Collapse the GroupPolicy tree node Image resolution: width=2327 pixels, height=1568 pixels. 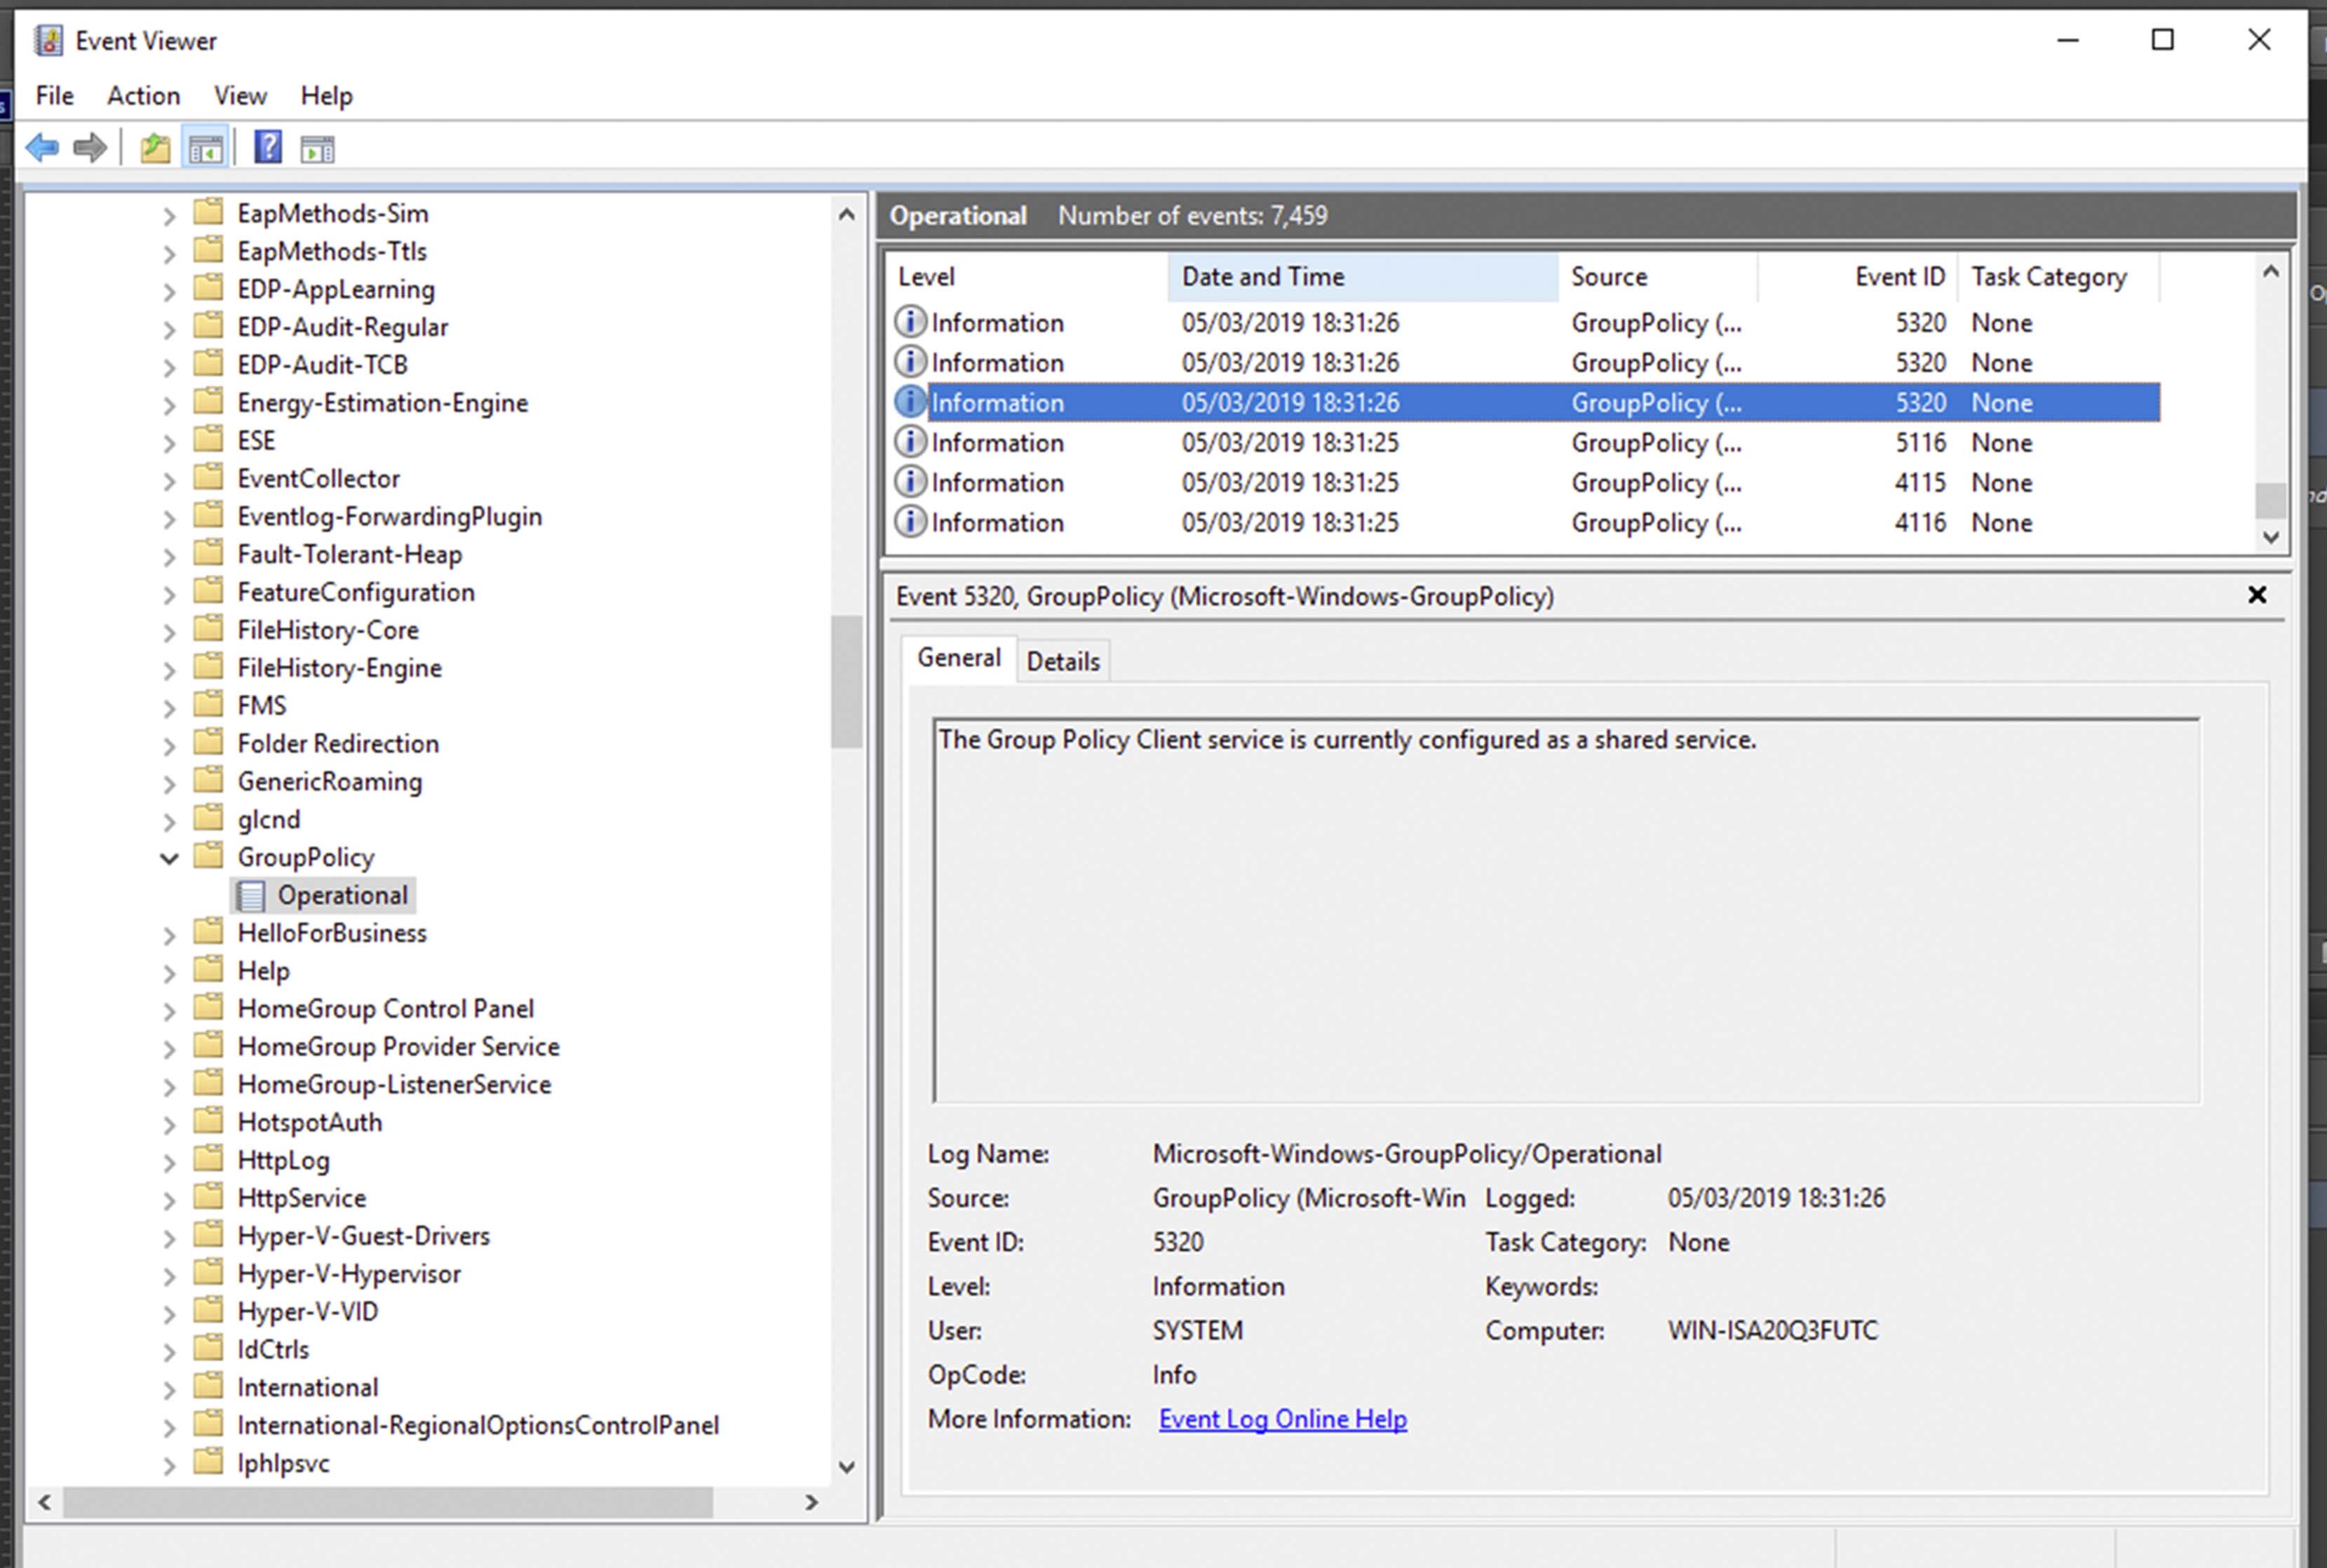[x=169, y=858]
